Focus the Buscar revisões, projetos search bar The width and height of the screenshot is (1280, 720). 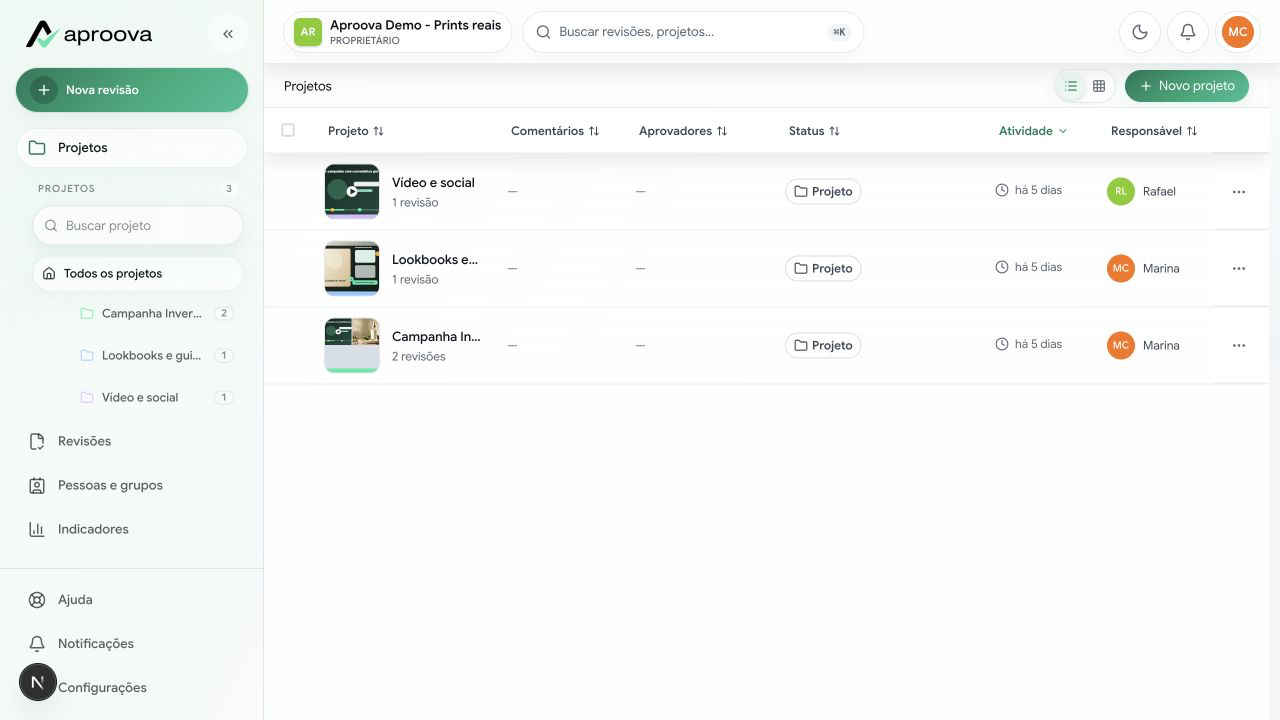[693, 32]
